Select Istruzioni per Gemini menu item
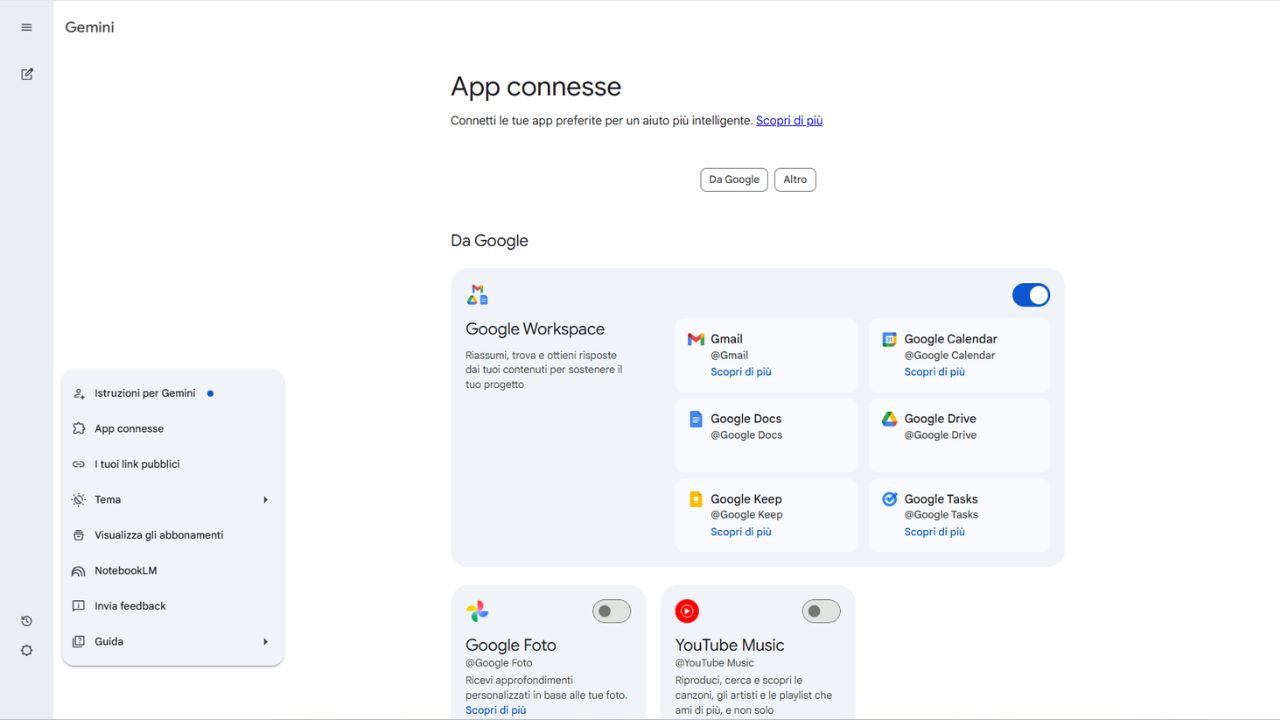This screenshot has height=720, width=1280. click(x=144, y=394)
